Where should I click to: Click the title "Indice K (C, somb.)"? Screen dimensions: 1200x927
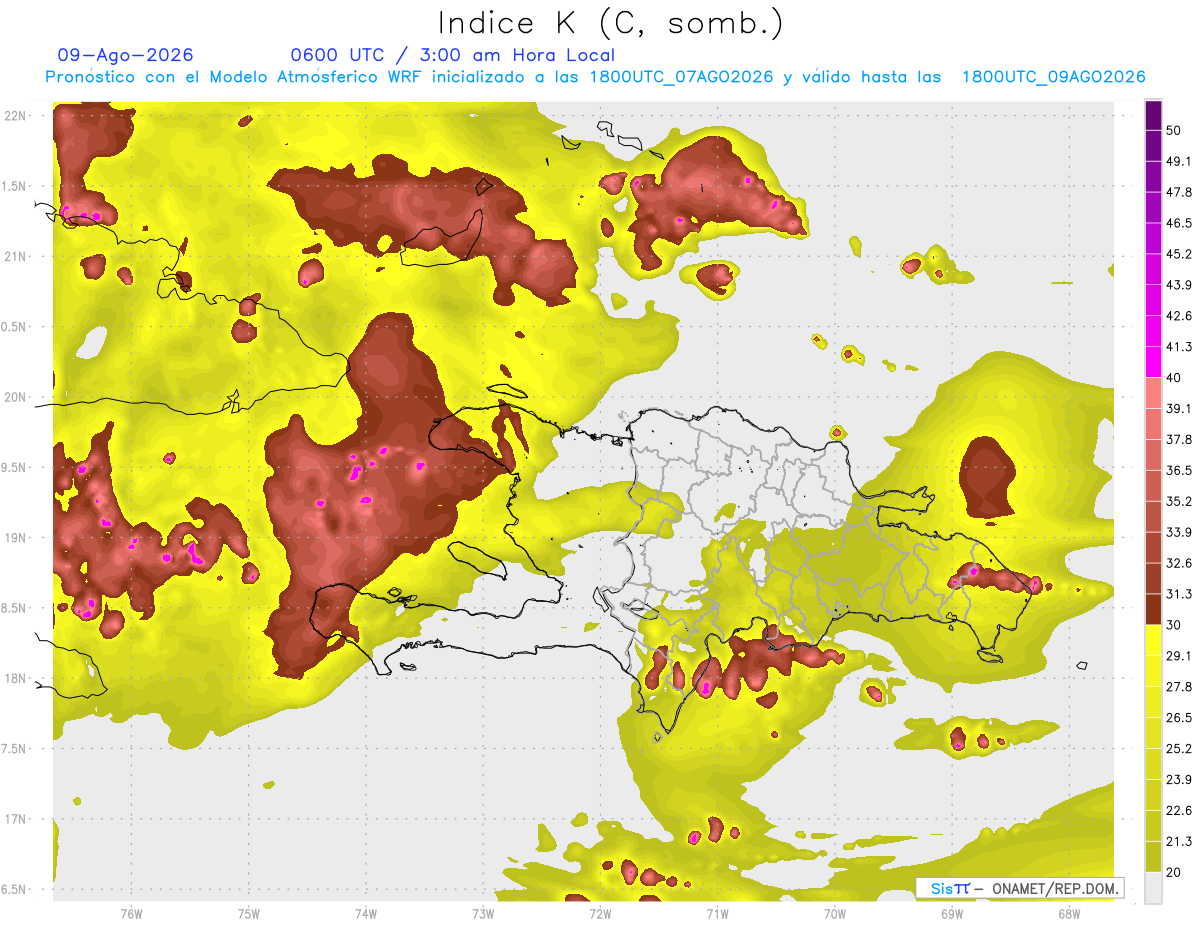tap(611, 23)
